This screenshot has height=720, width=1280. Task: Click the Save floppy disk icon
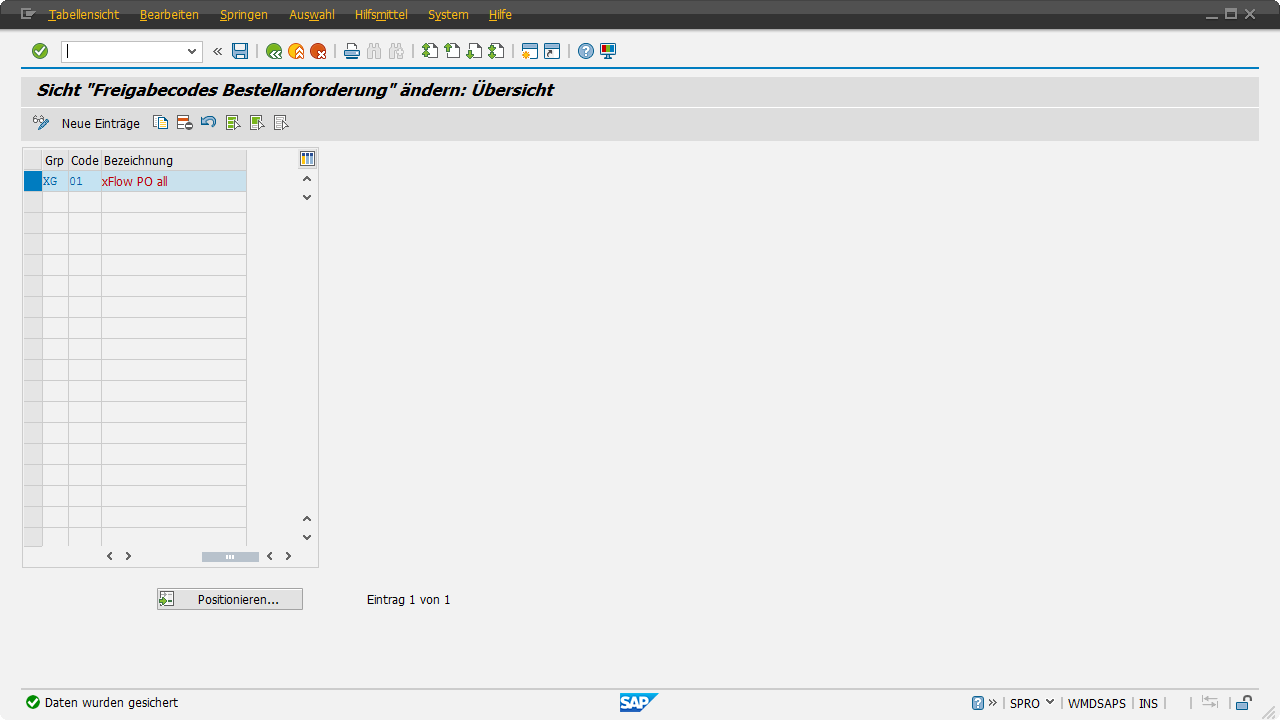(240, 51)
